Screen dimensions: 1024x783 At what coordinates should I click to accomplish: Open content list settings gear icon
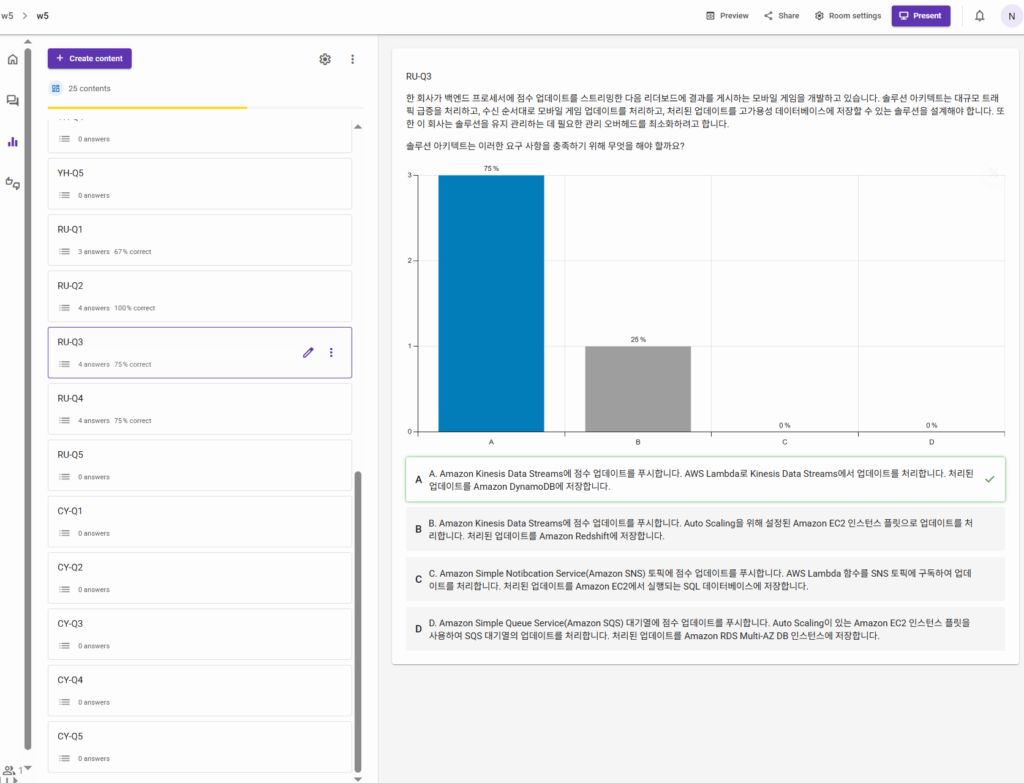(x=325, y=59)
